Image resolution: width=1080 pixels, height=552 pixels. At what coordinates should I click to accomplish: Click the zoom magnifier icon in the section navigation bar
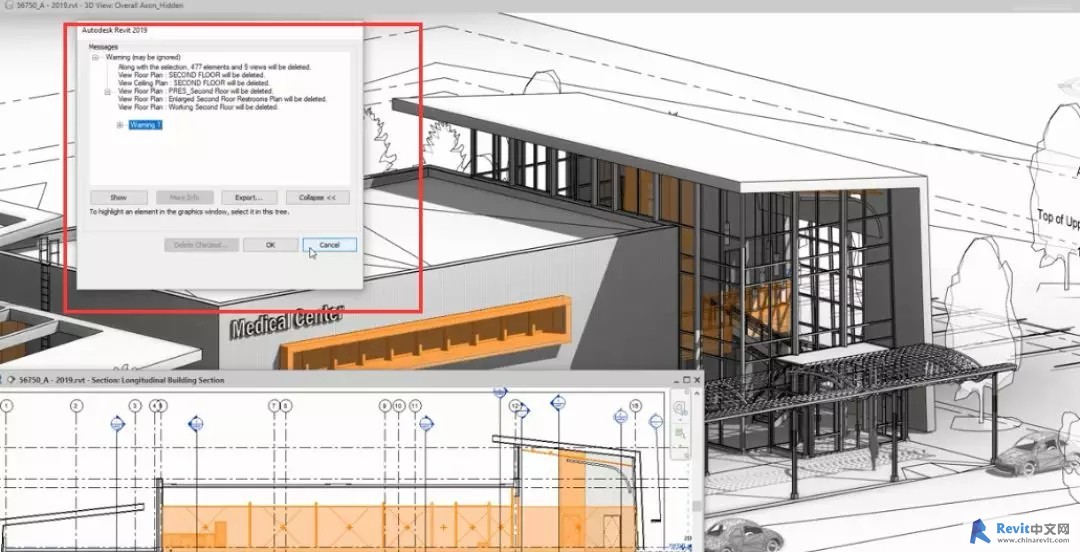(x=680, y=408)
